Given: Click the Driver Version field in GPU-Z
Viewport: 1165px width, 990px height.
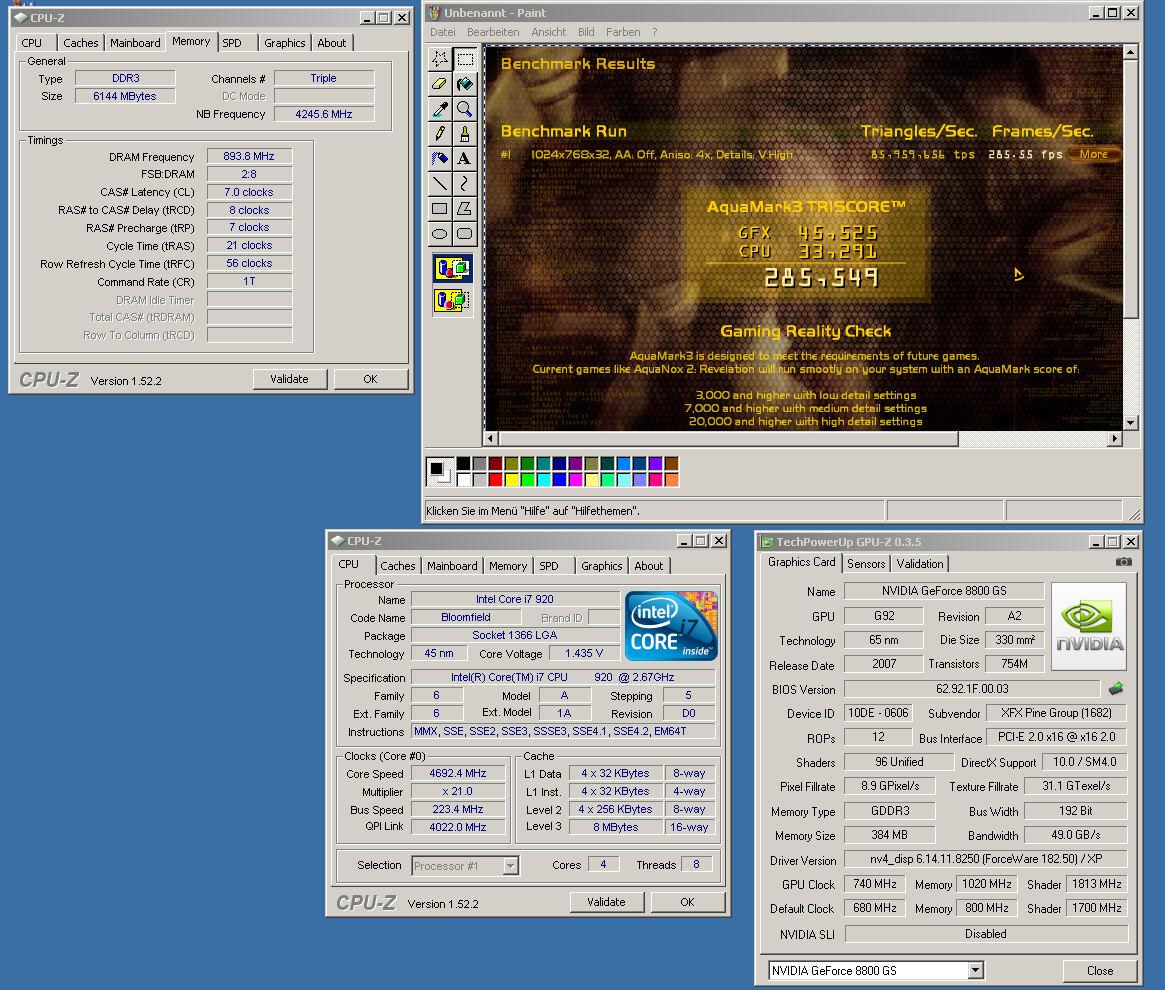Looking at the screenshot, I should [x=986, y=859].
